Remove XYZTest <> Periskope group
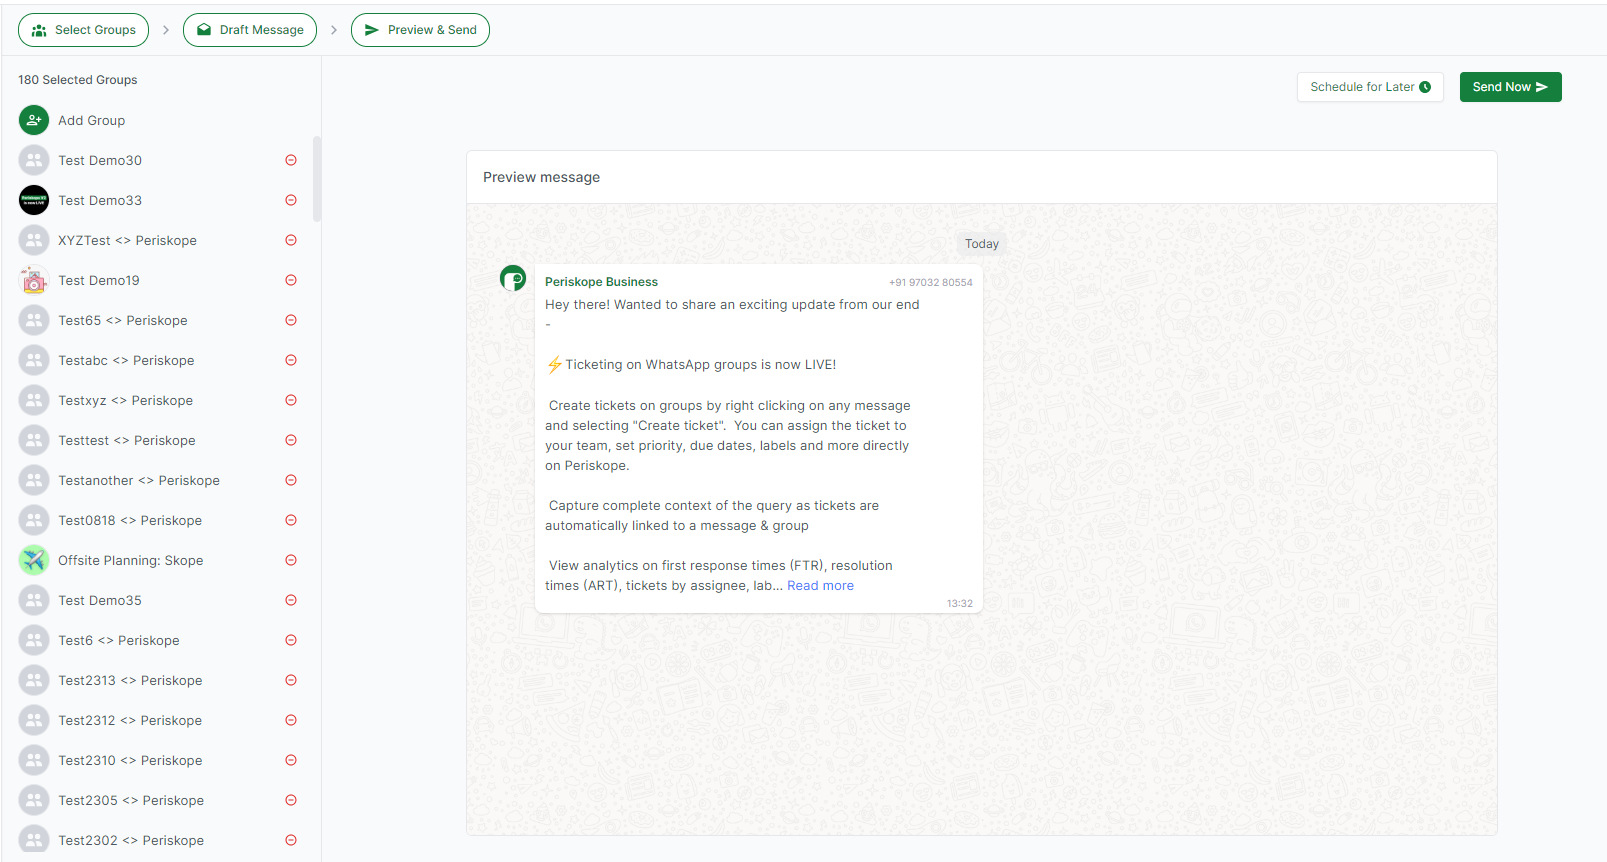Screen dimensions: 1607x862 point(291,240)
